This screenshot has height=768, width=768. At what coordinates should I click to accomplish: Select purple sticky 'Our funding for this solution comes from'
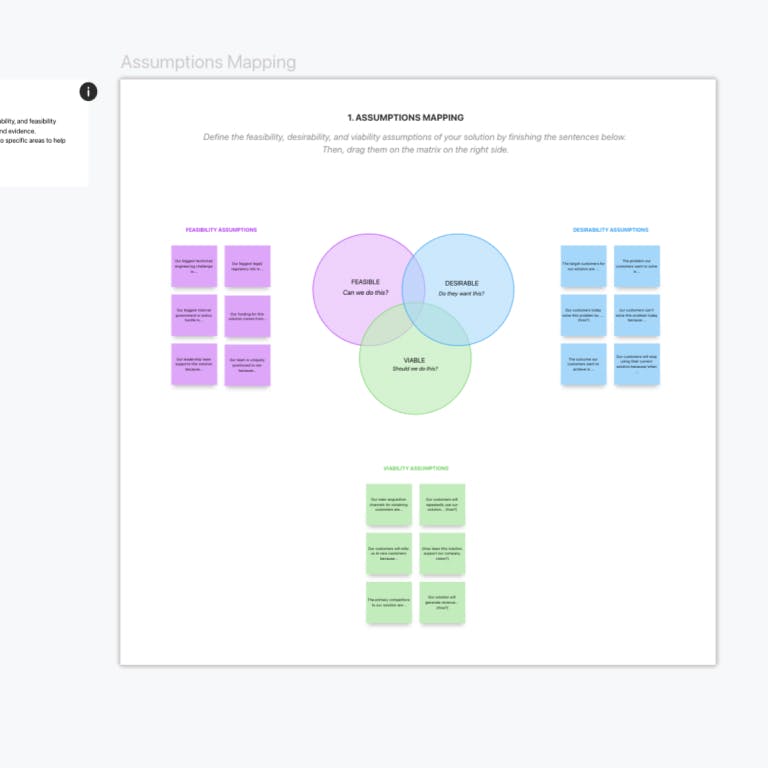247,316
